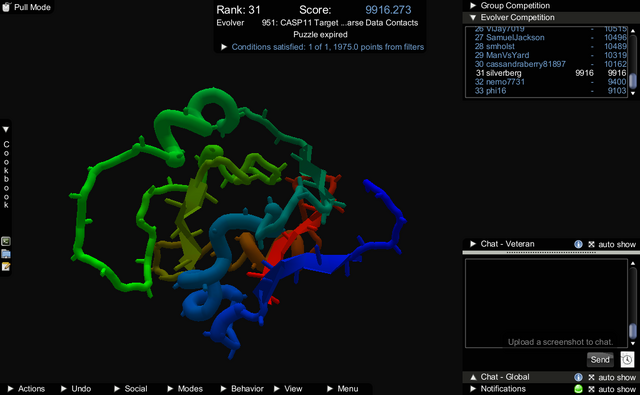Open the Behavior menu

coord(242,388)
